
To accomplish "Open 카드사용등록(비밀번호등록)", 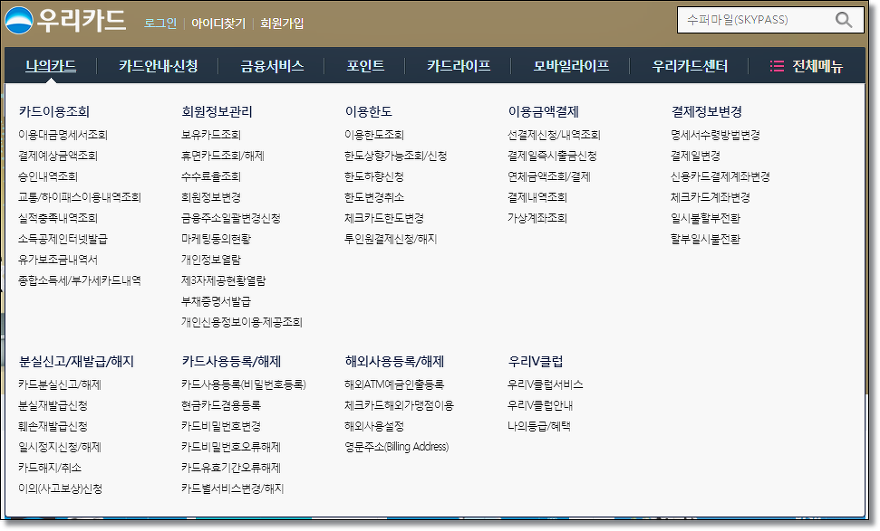I will click(244, 384).
